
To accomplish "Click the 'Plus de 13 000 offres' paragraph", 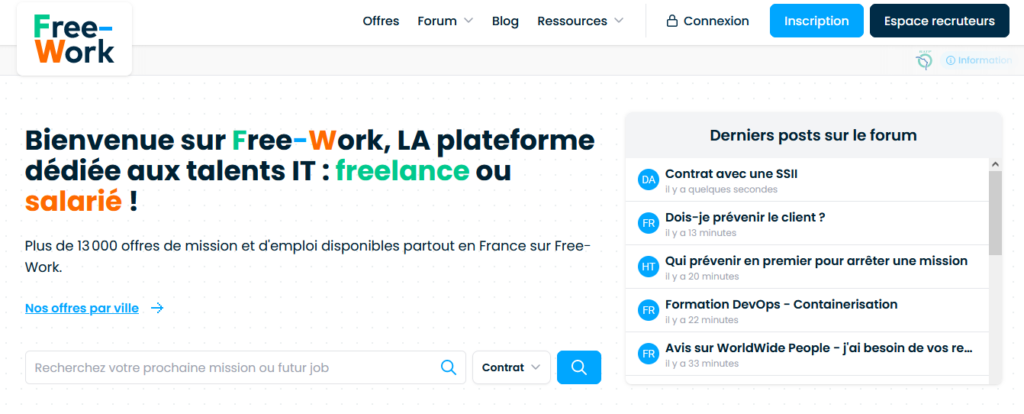I will (x=308, y=257).
